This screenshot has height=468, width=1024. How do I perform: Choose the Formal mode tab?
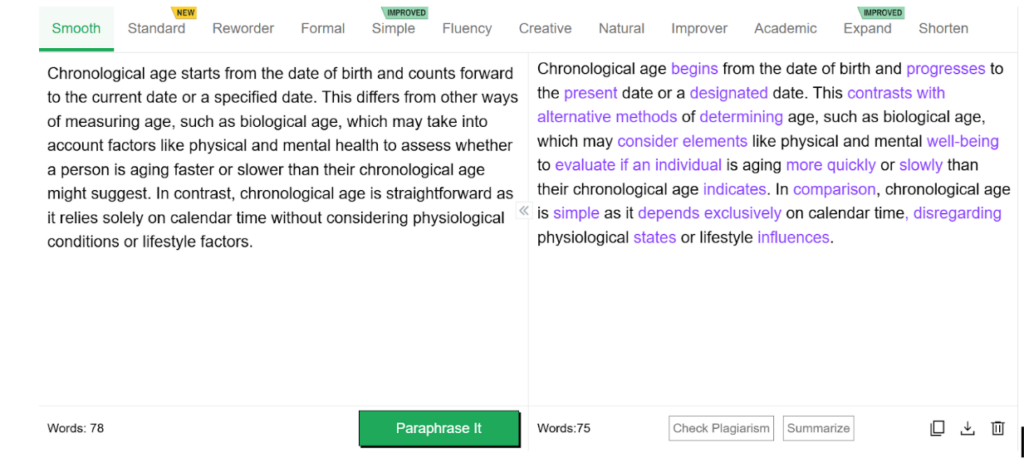(323, 28)
